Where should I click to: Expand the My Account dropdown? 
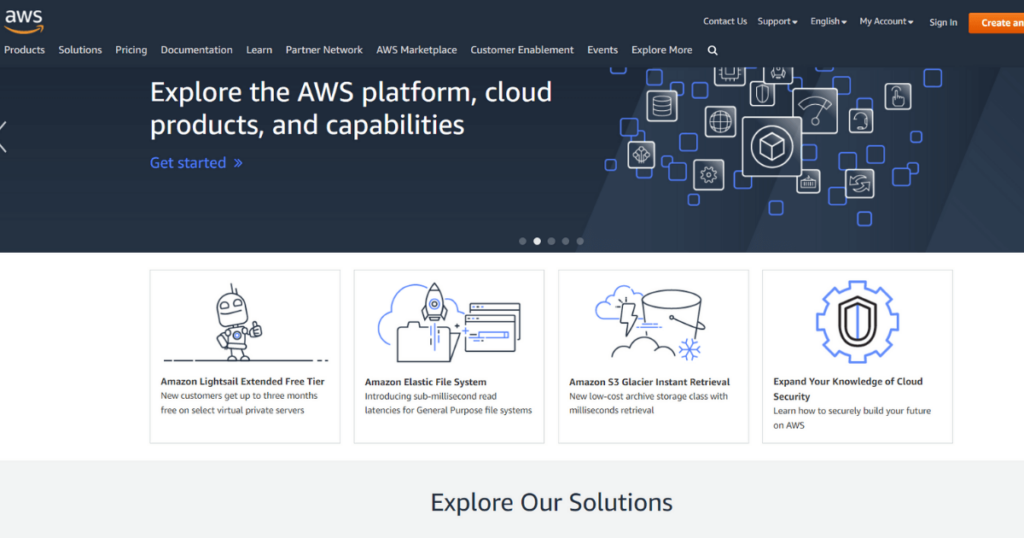pos(886,22)
